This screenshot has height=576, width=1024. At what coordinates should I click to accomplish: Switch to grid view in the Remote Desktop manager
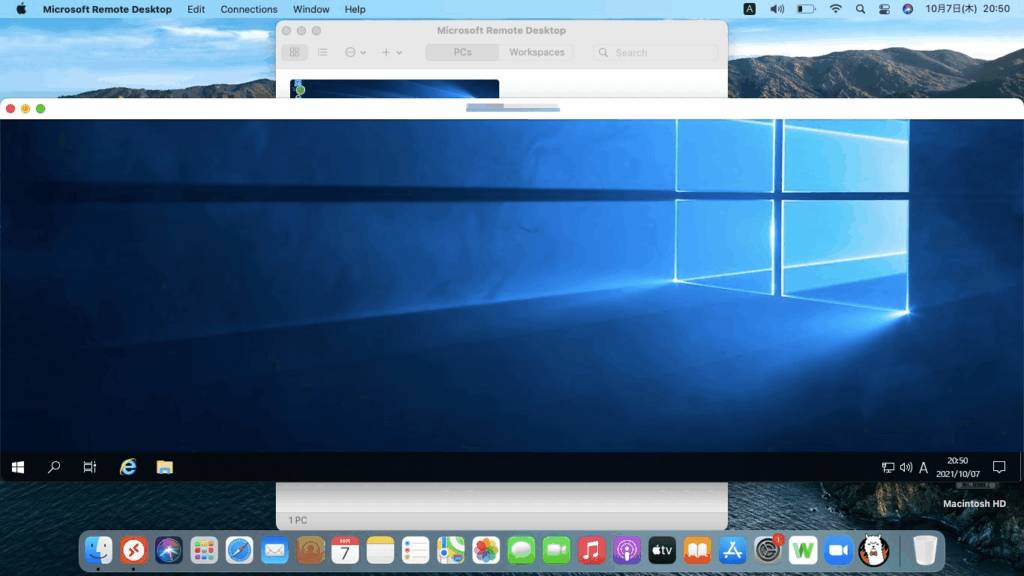(x=295, y=52)
